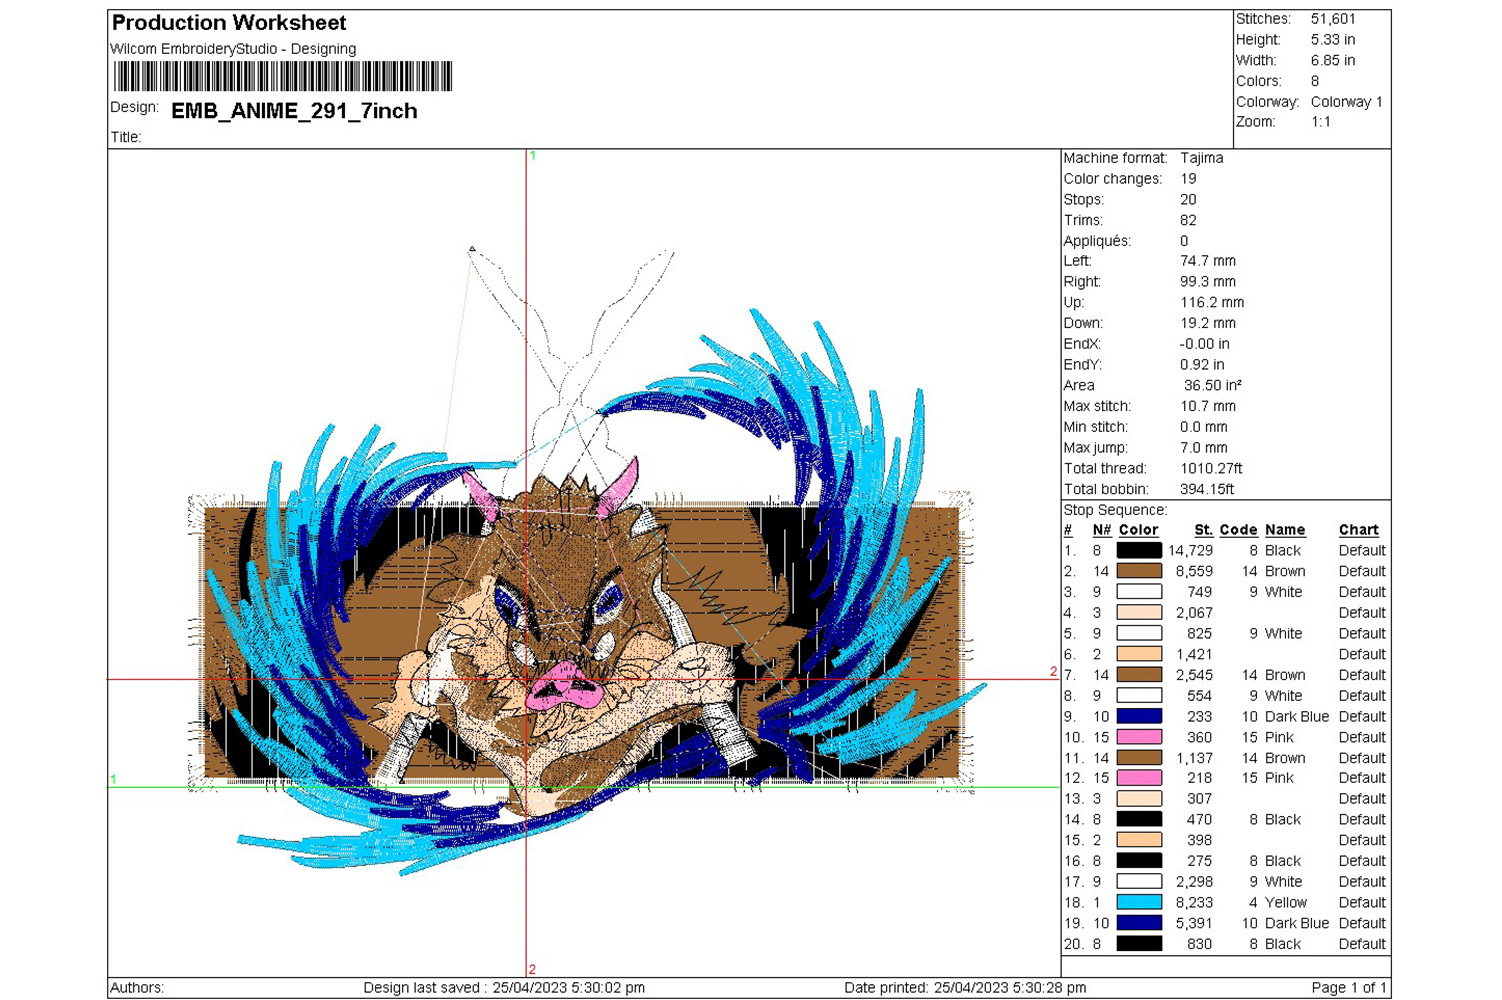The width and height of the screenshot is (1502, 1000).
Task: Click stitch count '5,391' in stop 19
Action: pos(1194,923)
